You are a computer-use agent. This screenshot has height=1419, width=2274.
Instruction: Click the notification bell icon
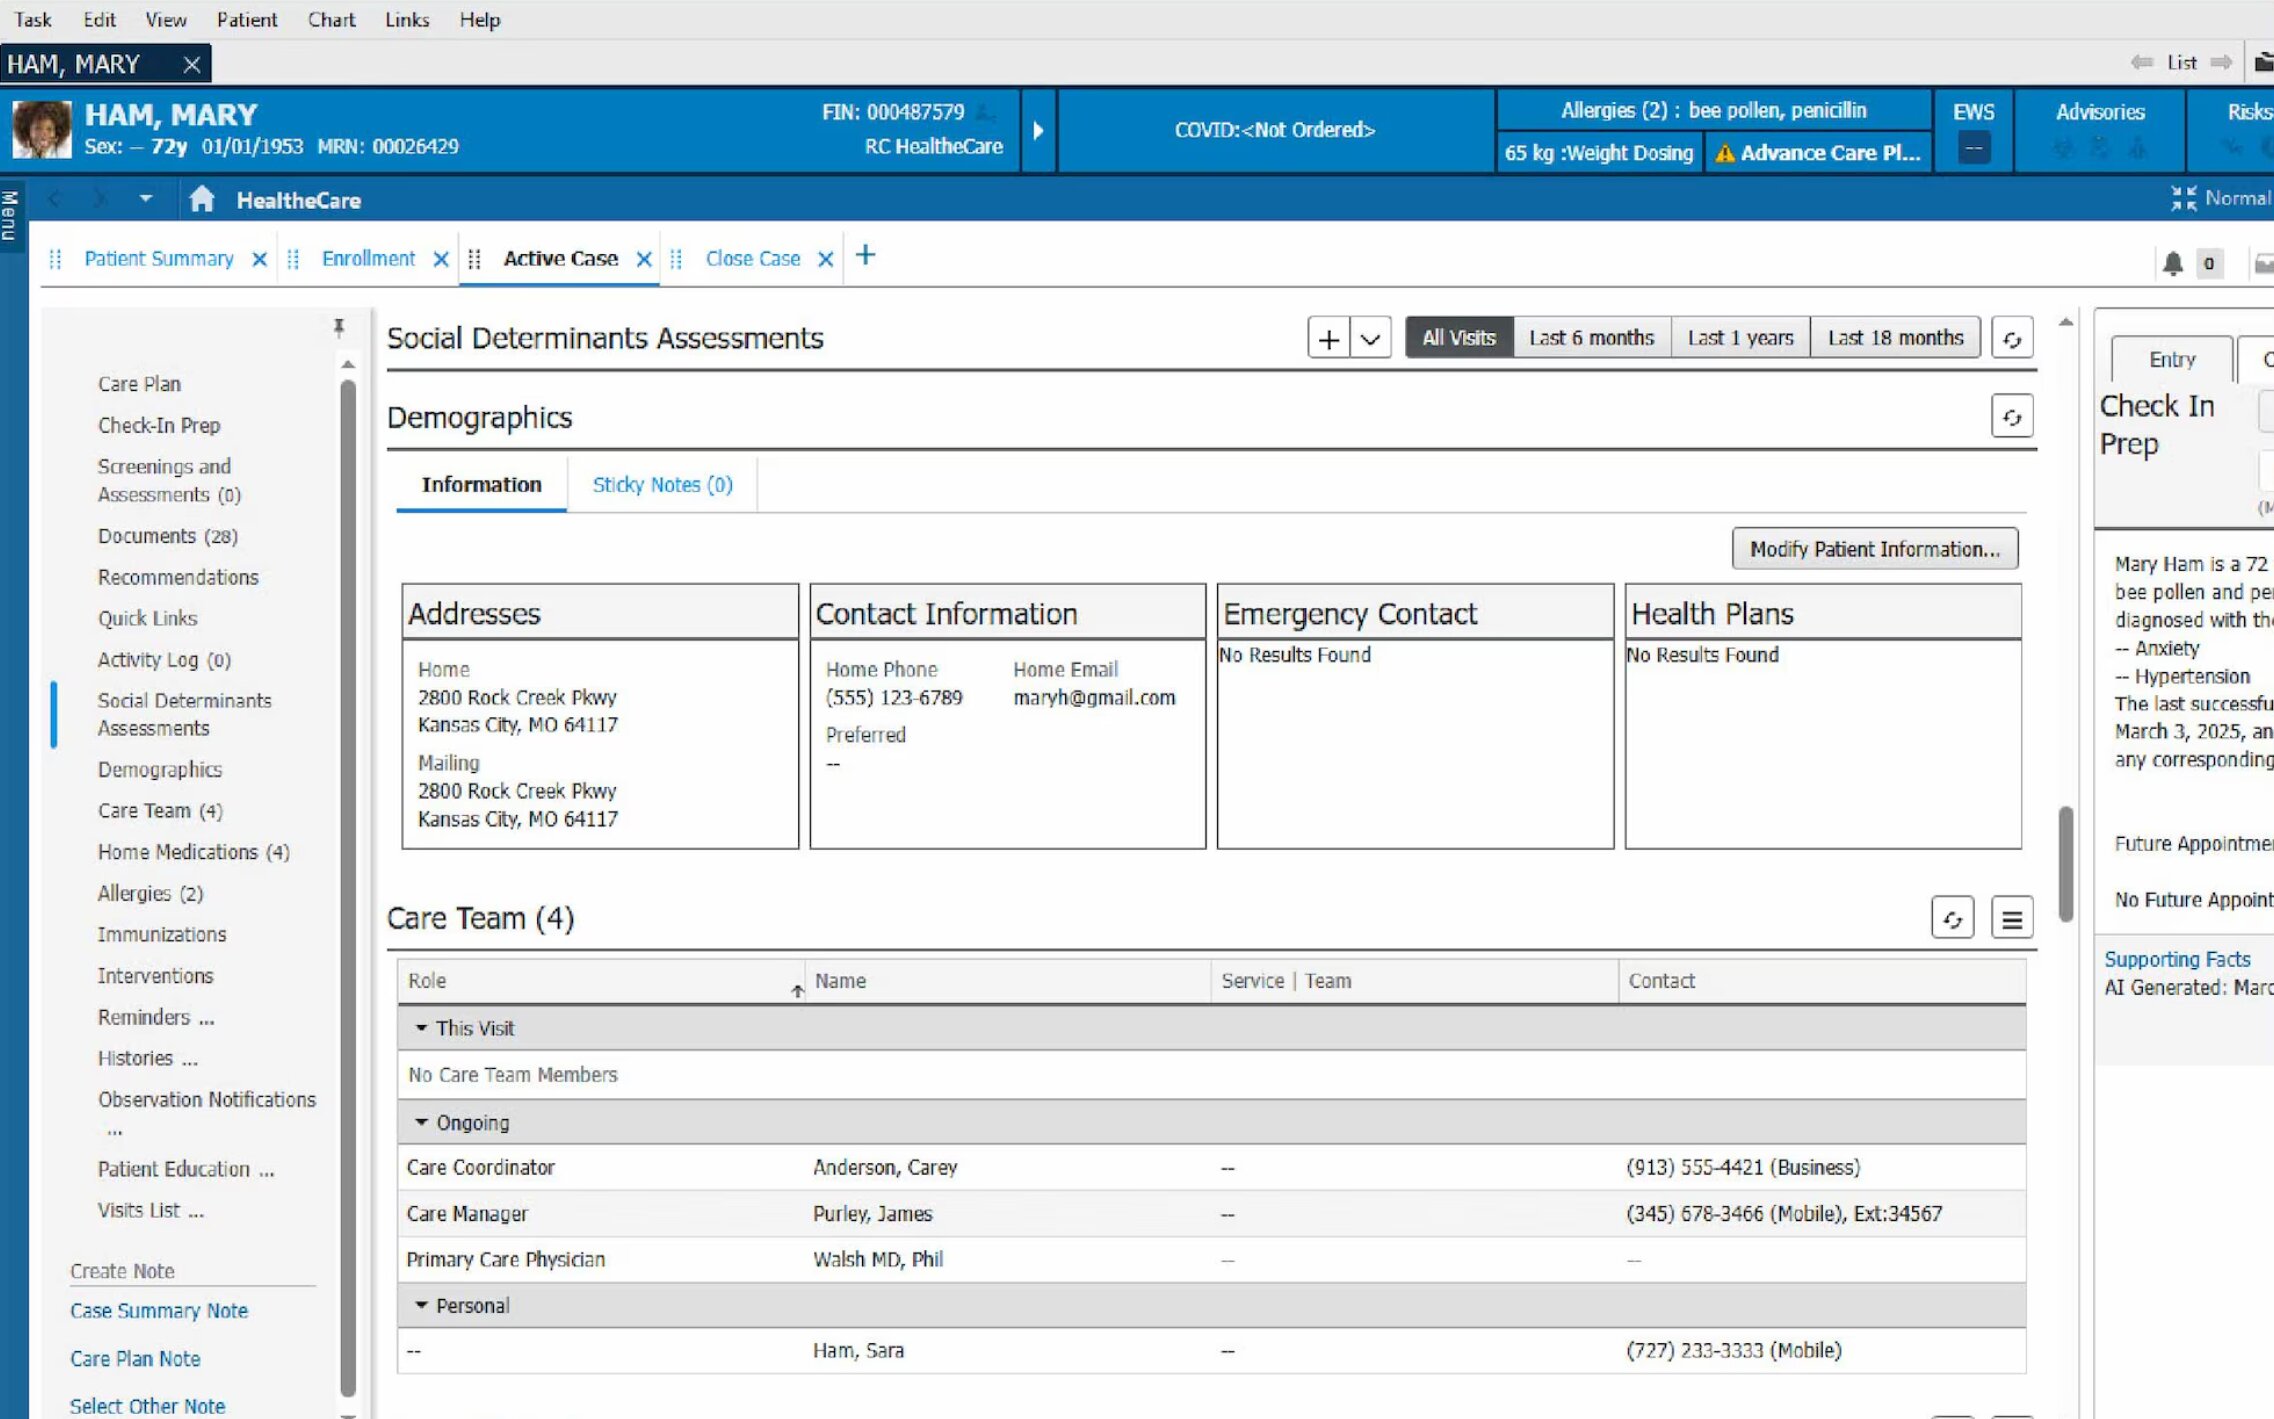click(2172, 263)
